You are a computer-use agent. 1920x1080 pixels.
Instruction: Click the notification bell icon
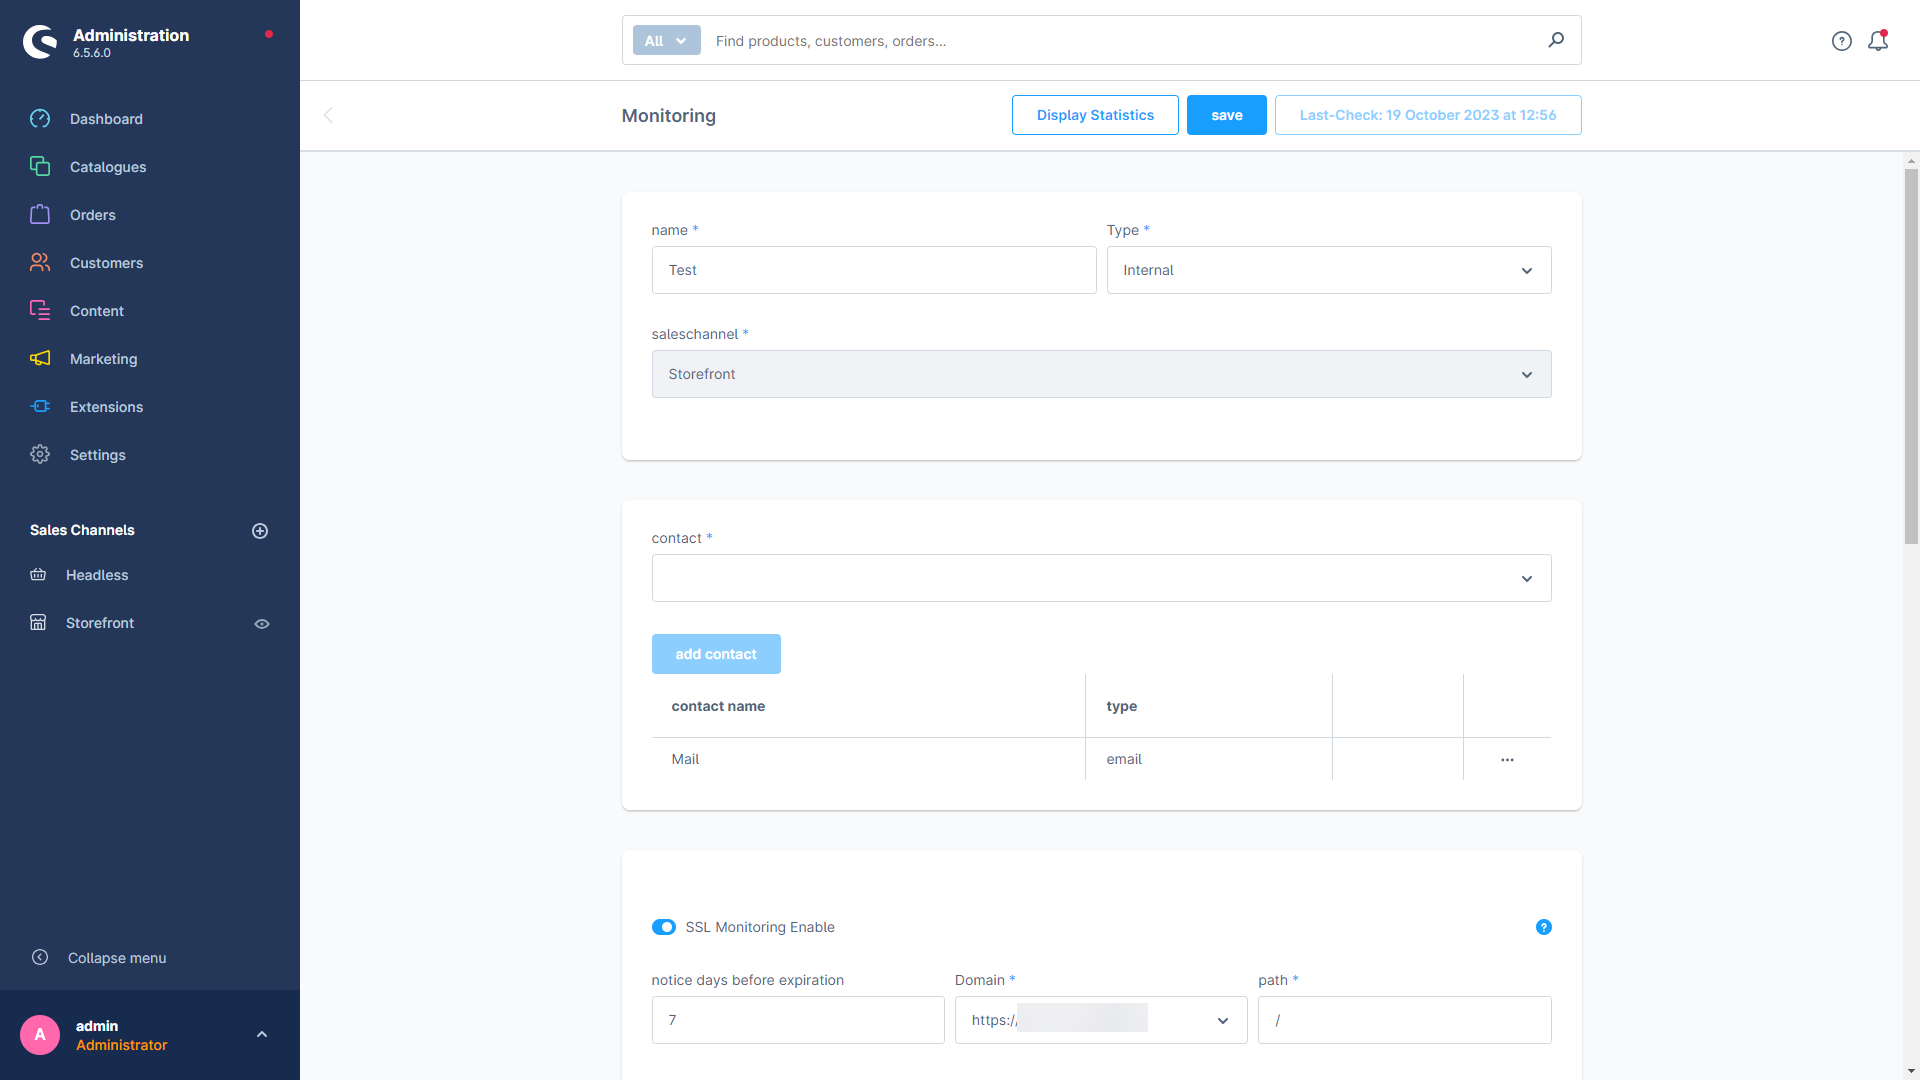[1878, 41]
